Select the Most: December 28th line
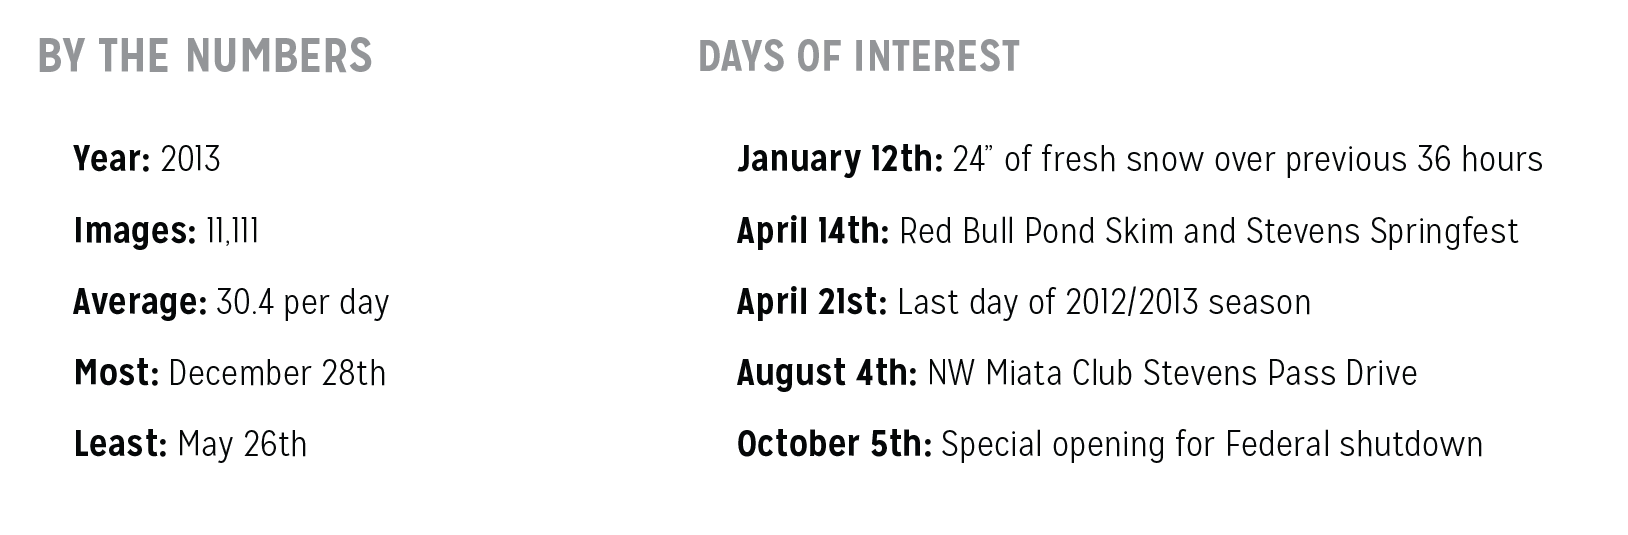 point(230,373)
